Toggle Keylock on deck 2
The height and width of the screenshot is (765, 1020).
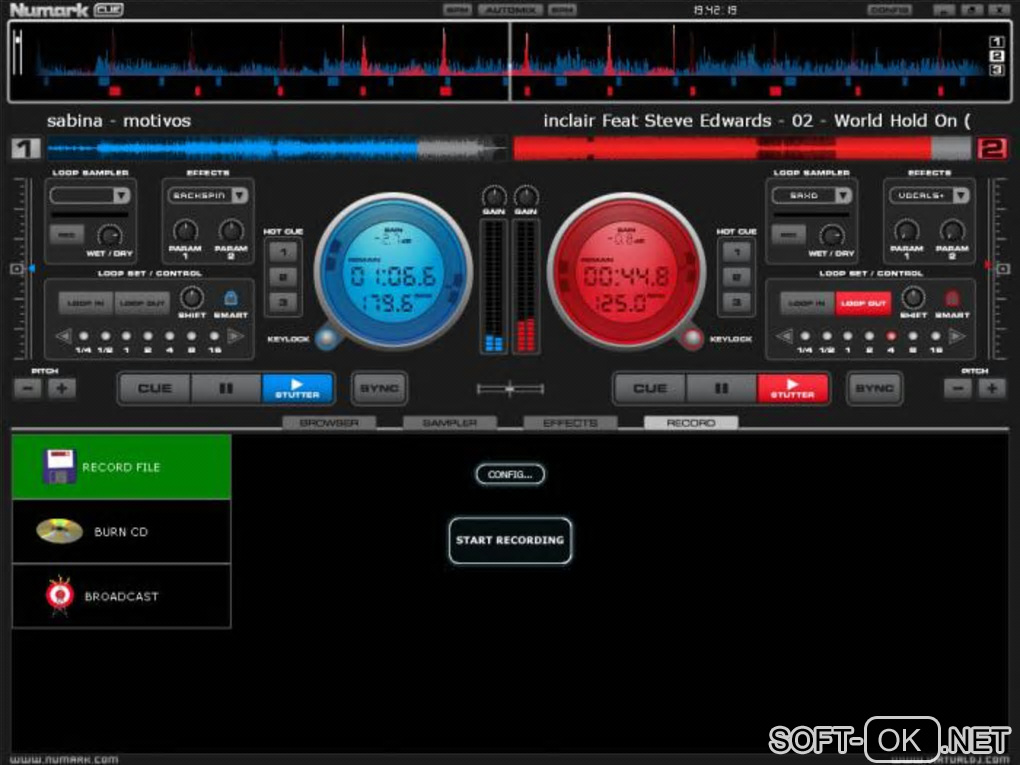click(x=691, y=338)
